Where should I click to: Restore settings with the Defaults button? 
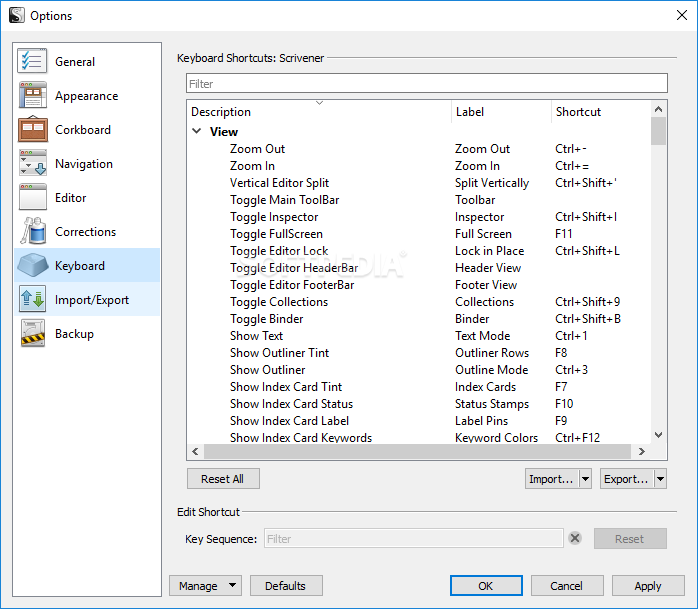(286, 585)
